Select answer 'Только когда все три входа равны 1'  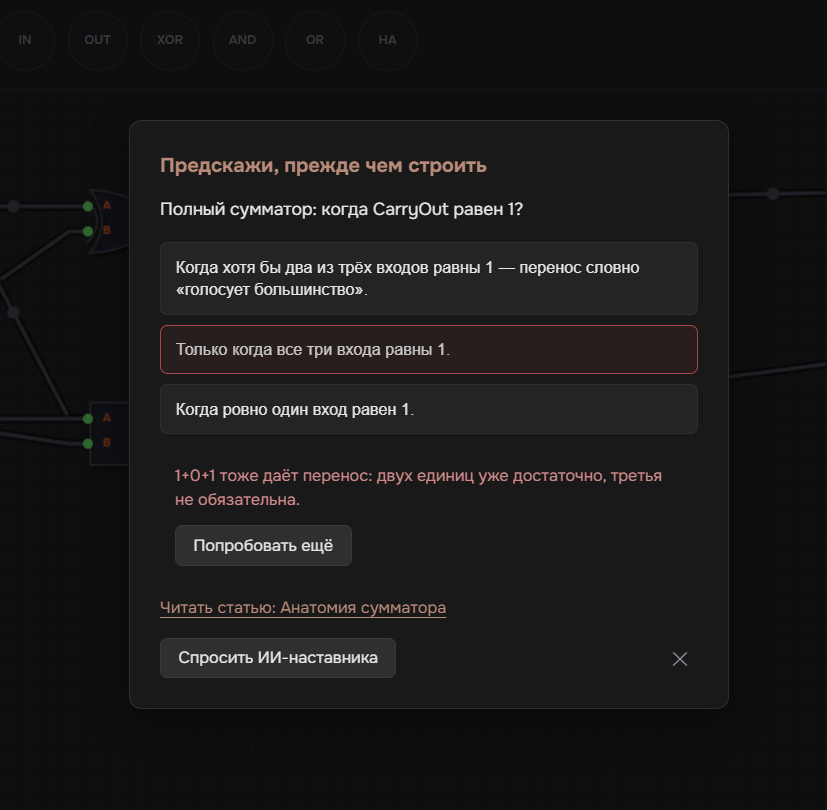[x=429, y=350]
